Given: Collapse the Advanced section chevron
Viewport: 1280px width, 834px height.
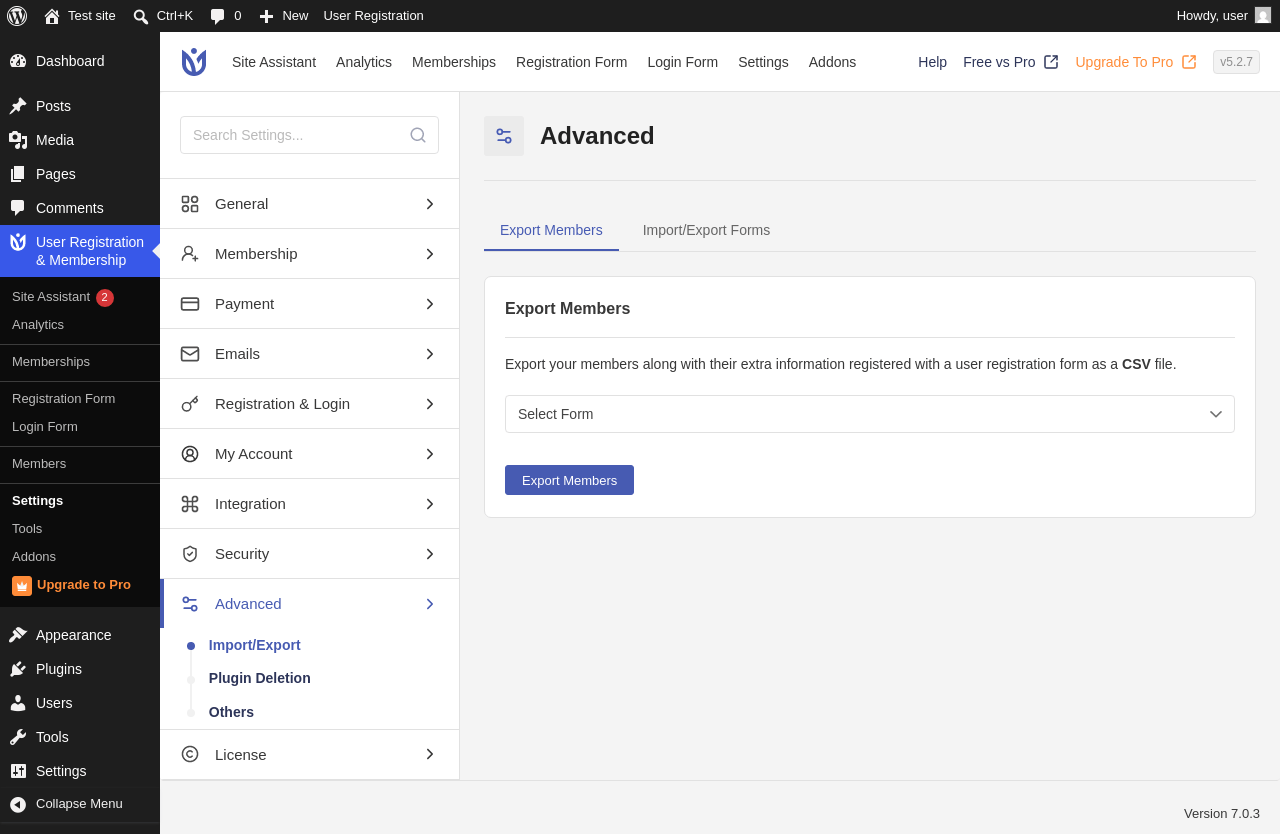Looking at the screenshot, I should click(430, 604).
